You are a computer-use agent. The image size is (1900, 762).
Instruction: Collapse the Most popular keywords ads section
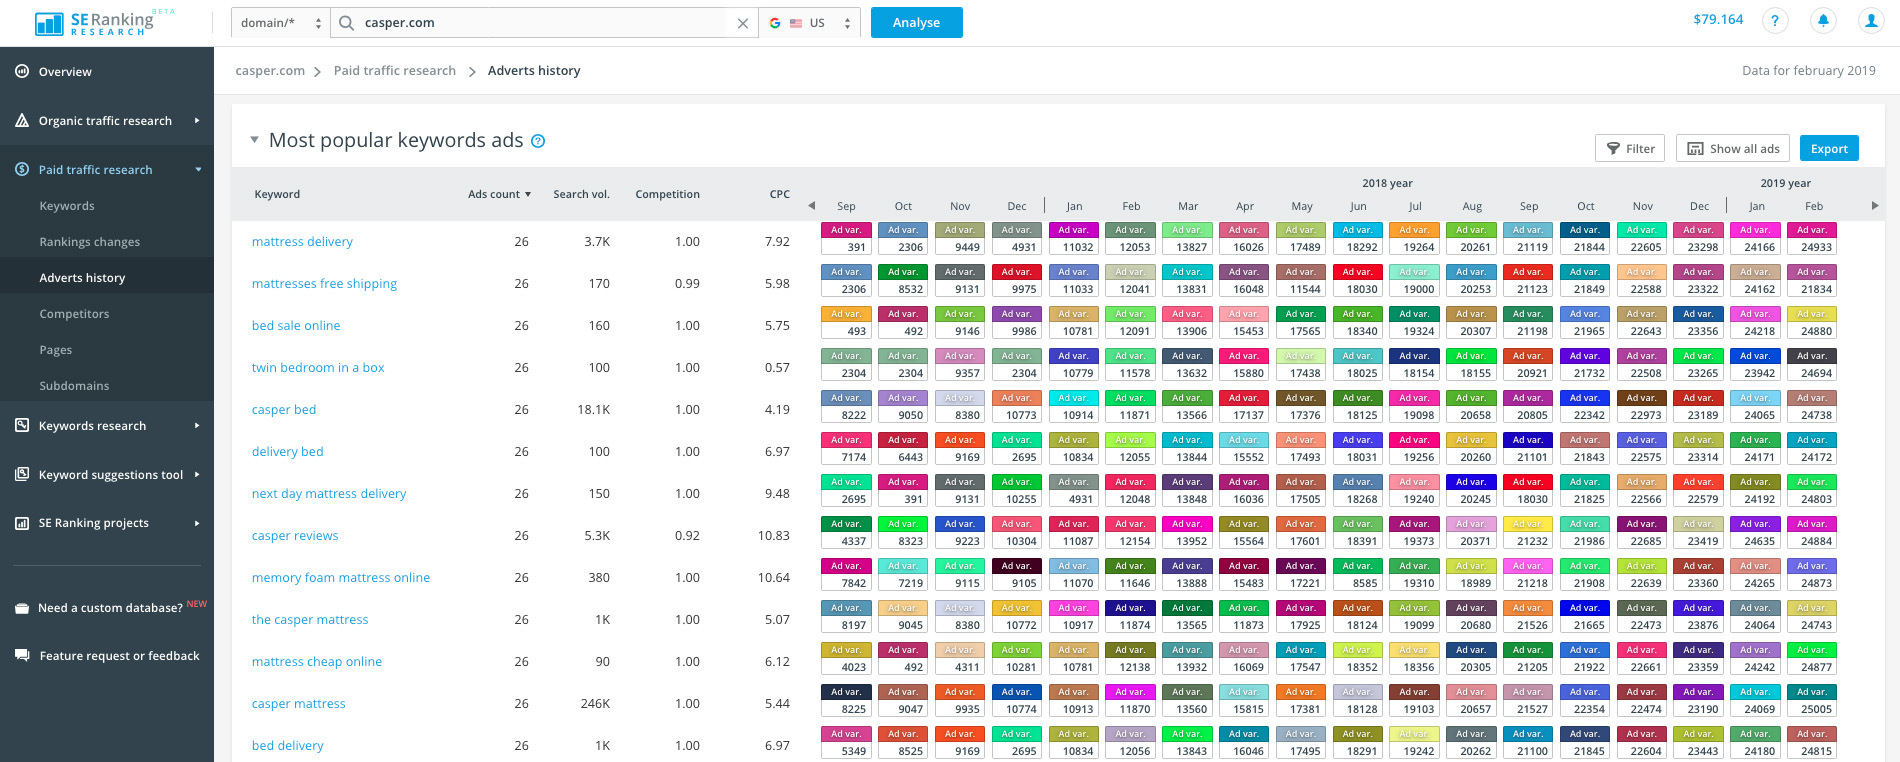pos(254,140)
